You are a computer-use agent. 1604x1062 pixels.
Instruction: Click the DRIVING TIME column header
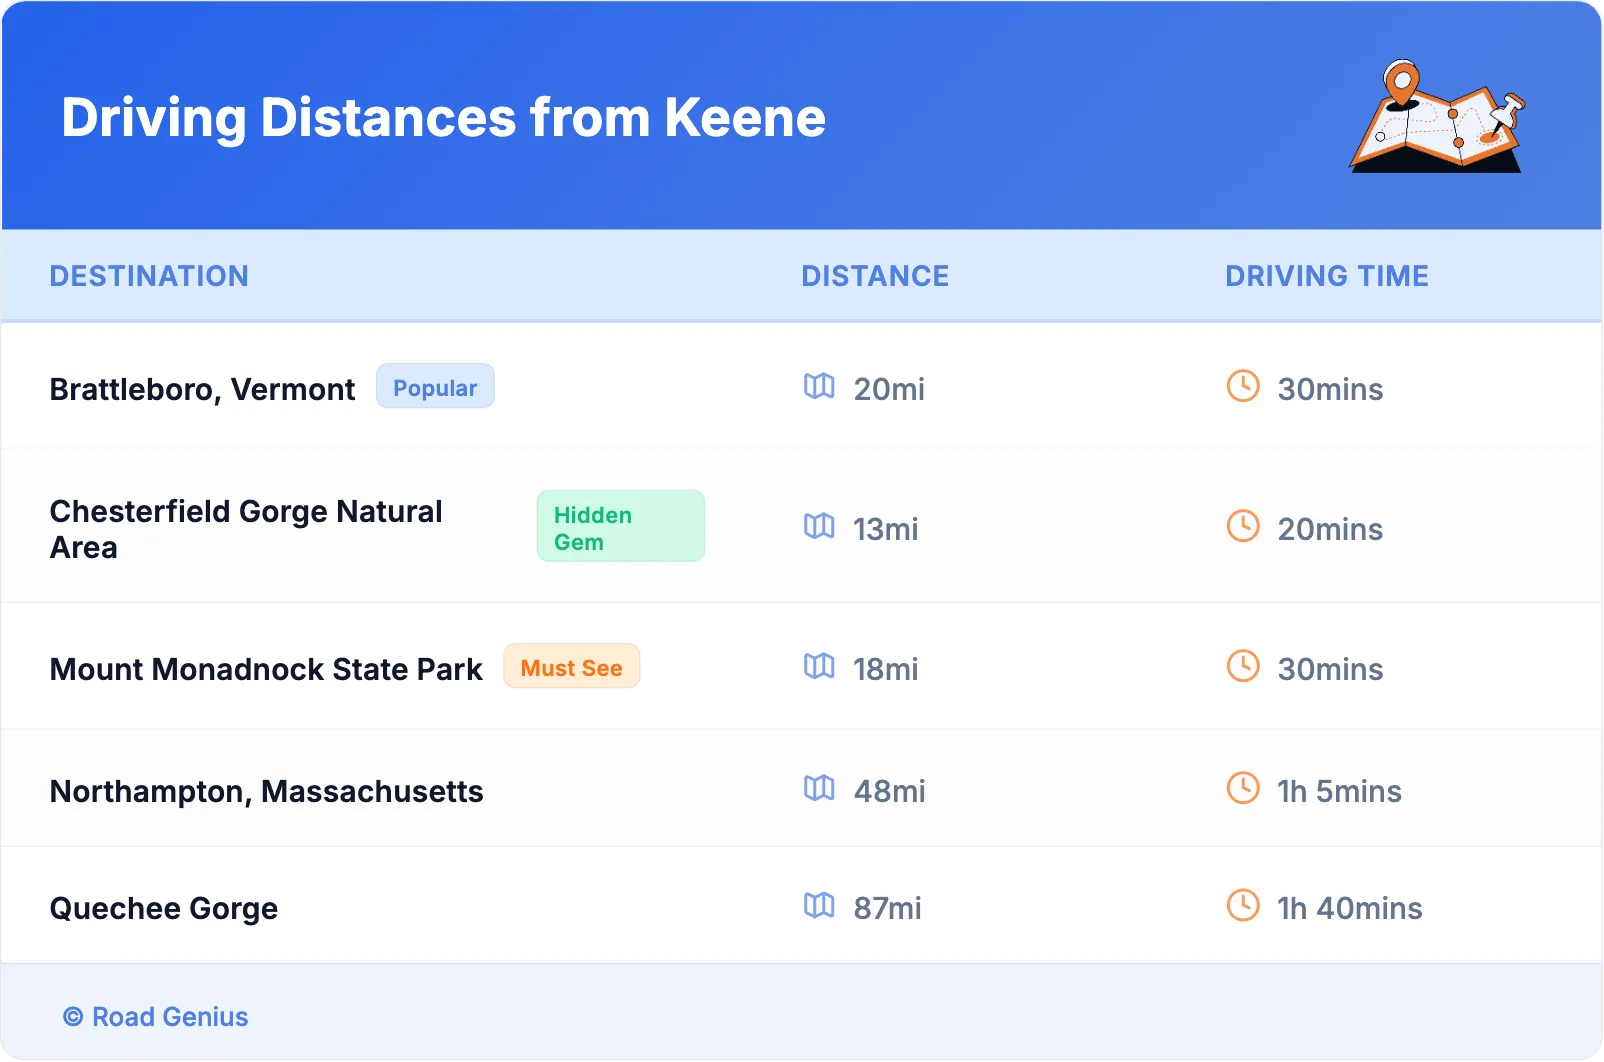point(1327,276)
